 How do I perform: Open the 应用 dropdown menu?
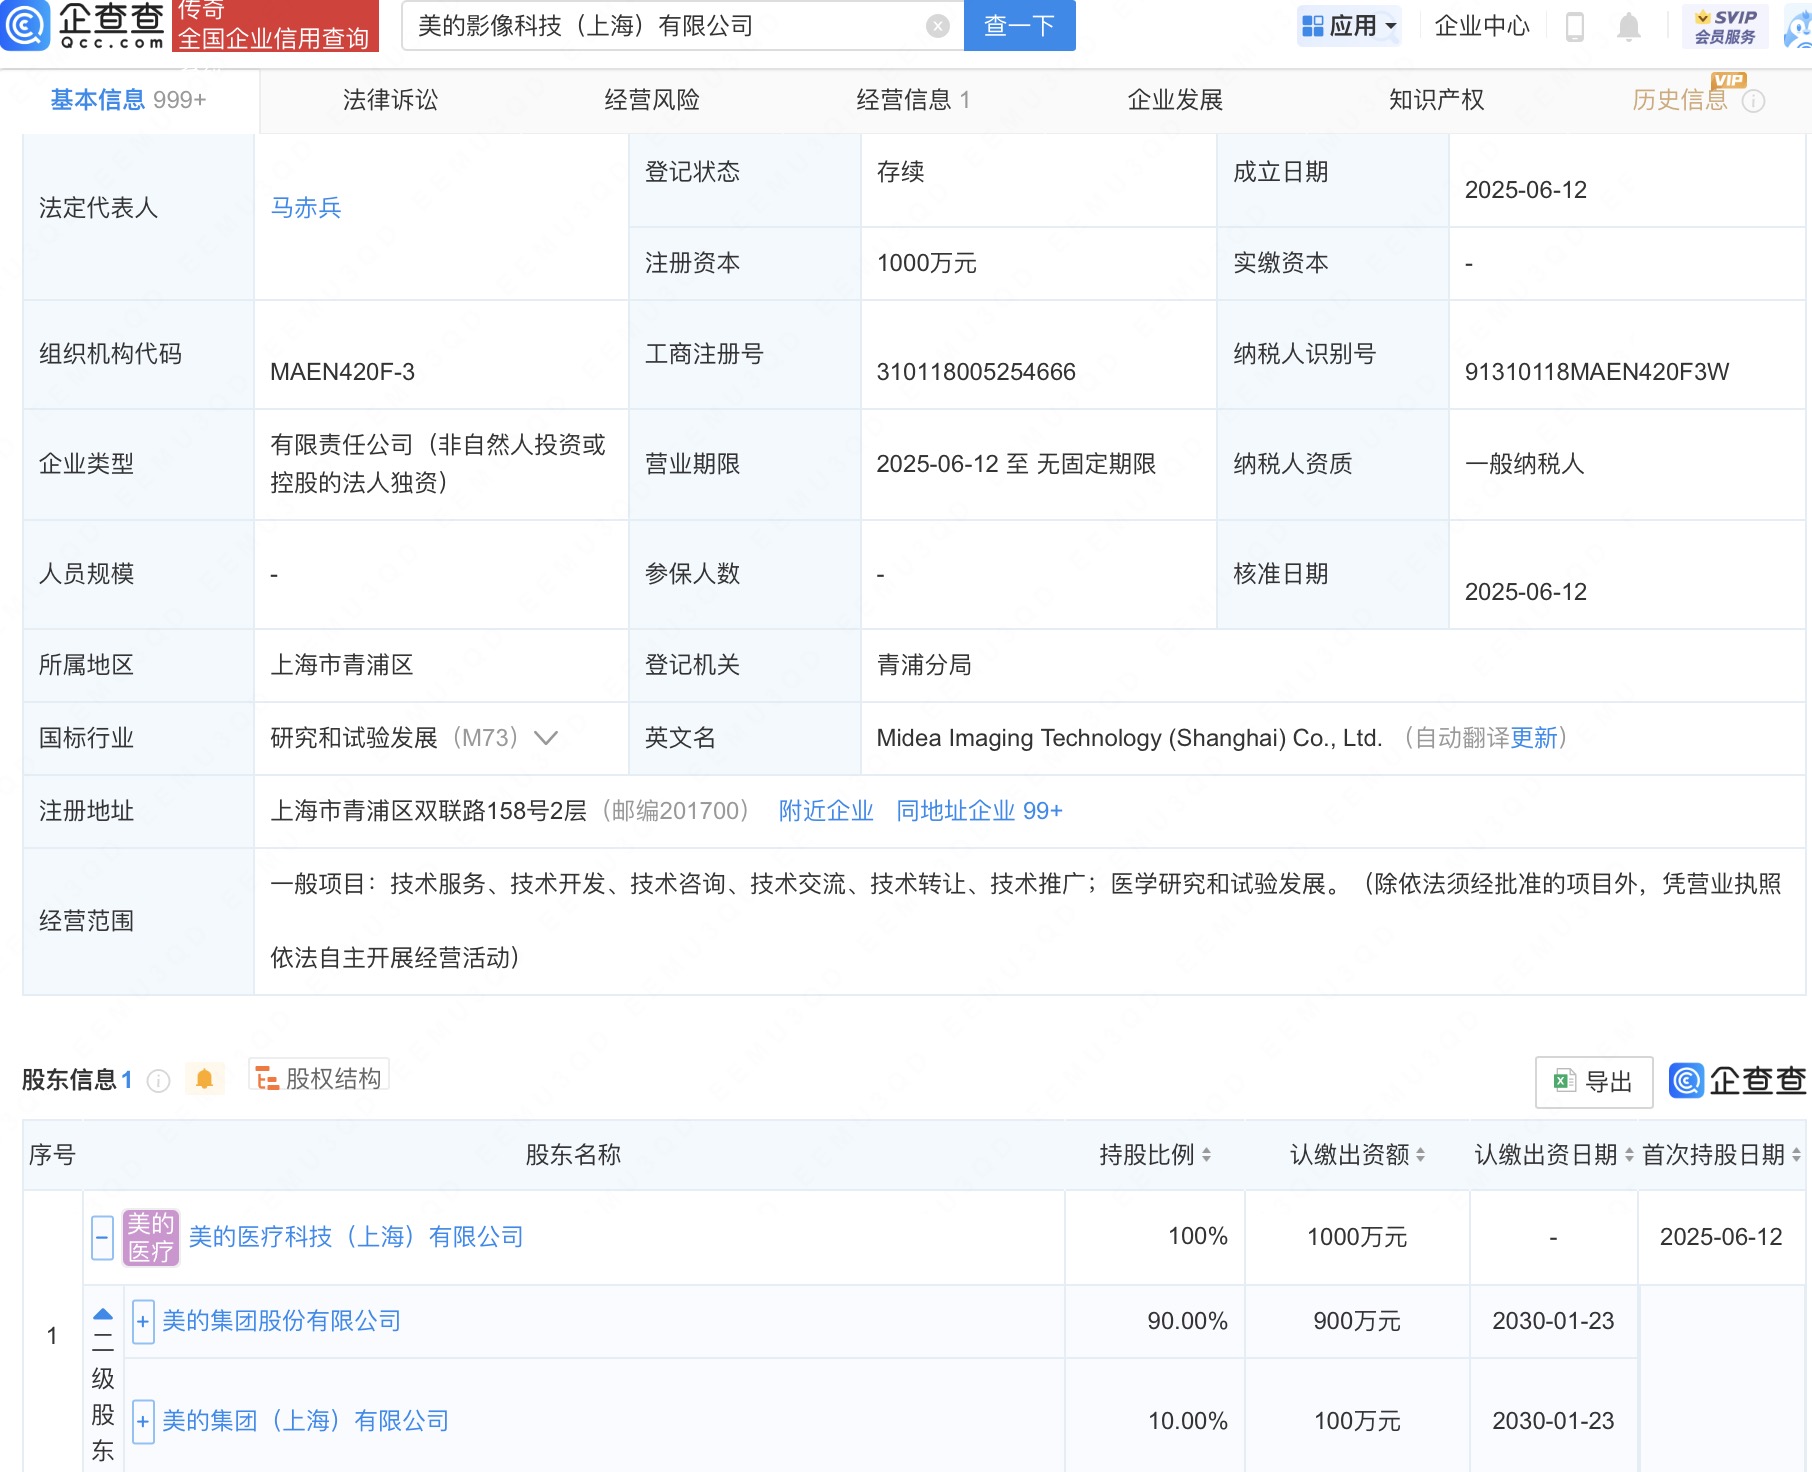pos(1349,26)
